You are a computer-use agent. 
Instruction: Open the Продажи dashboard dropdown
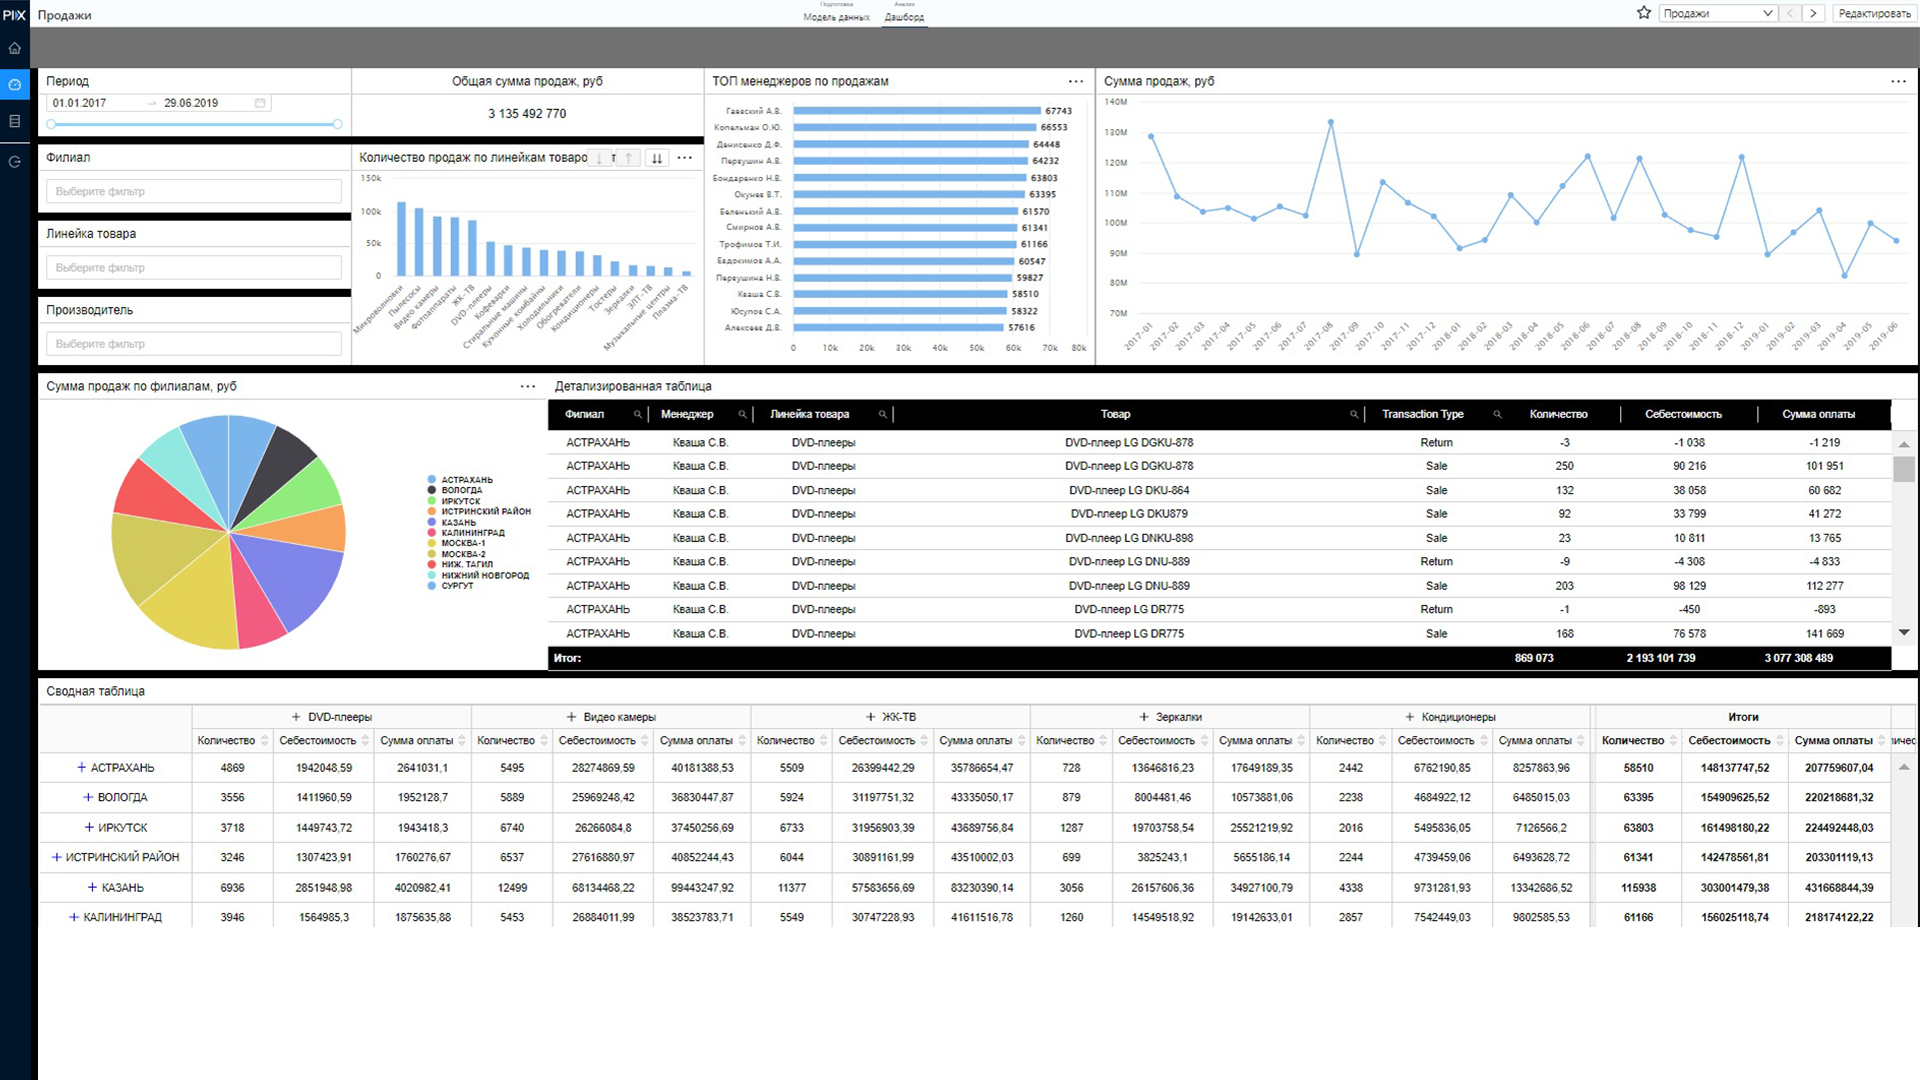coord(1718,13)
